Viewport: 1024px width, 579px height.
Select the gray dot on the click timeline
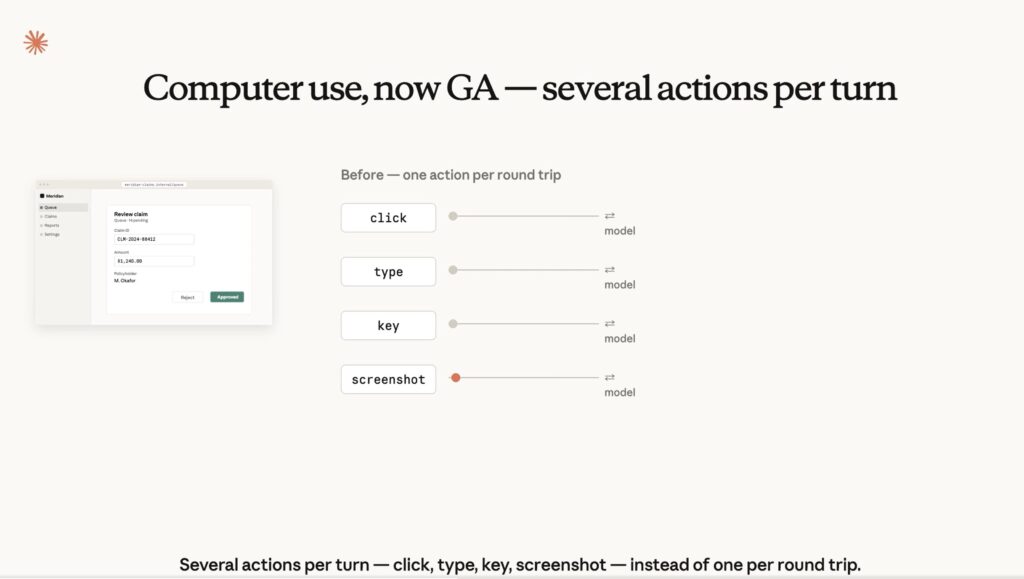click(453, 216)
